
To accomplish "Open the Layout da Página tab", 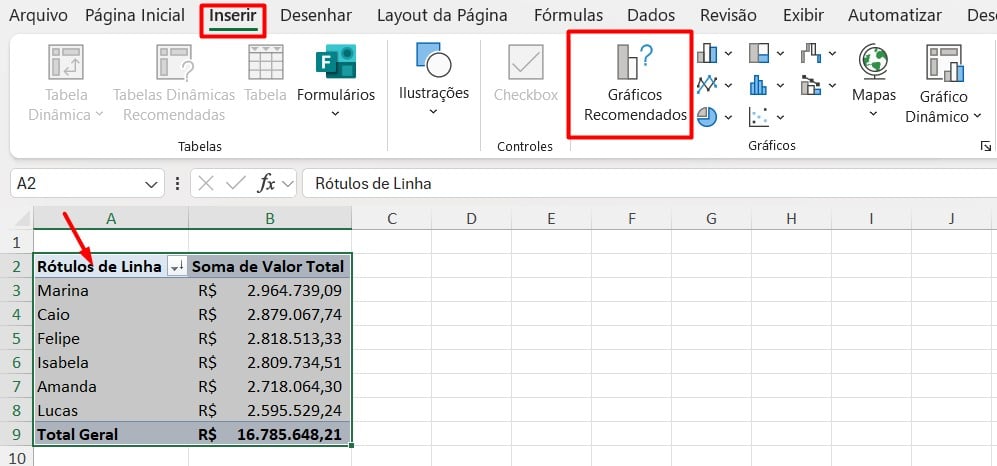I will [443, 15].
